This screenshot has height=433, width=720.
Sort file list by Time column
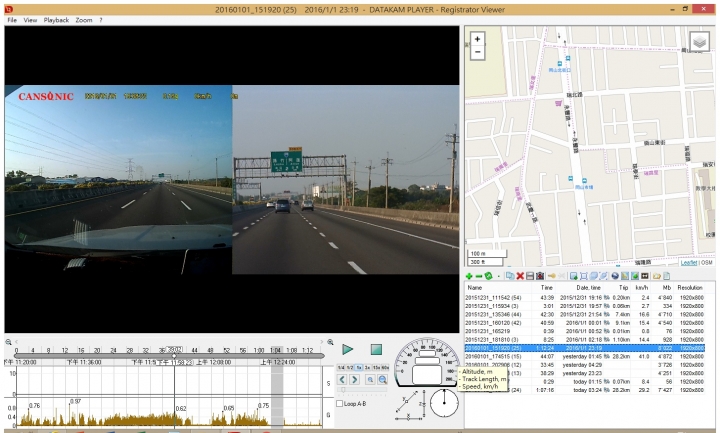click(546, 287)
